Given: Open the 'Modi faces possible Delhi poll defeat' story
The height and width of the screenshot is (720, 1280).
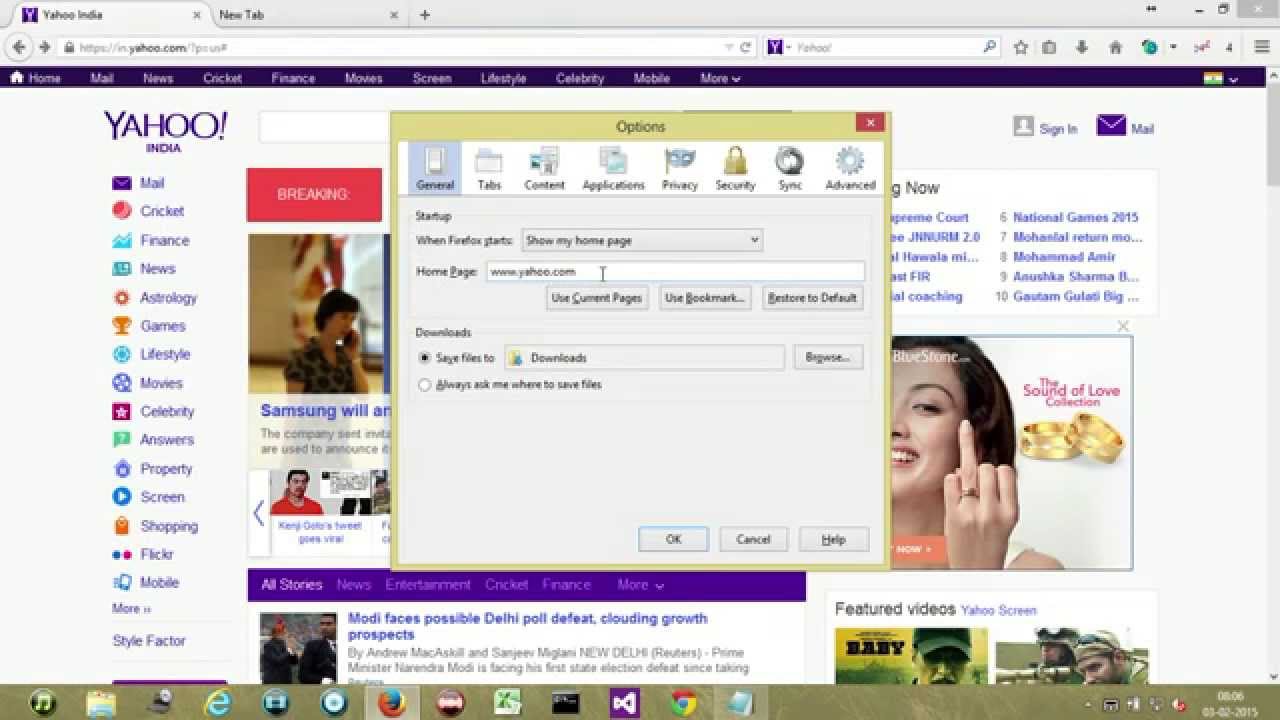Looking at the screenshot, I should [x=527, y=626].
